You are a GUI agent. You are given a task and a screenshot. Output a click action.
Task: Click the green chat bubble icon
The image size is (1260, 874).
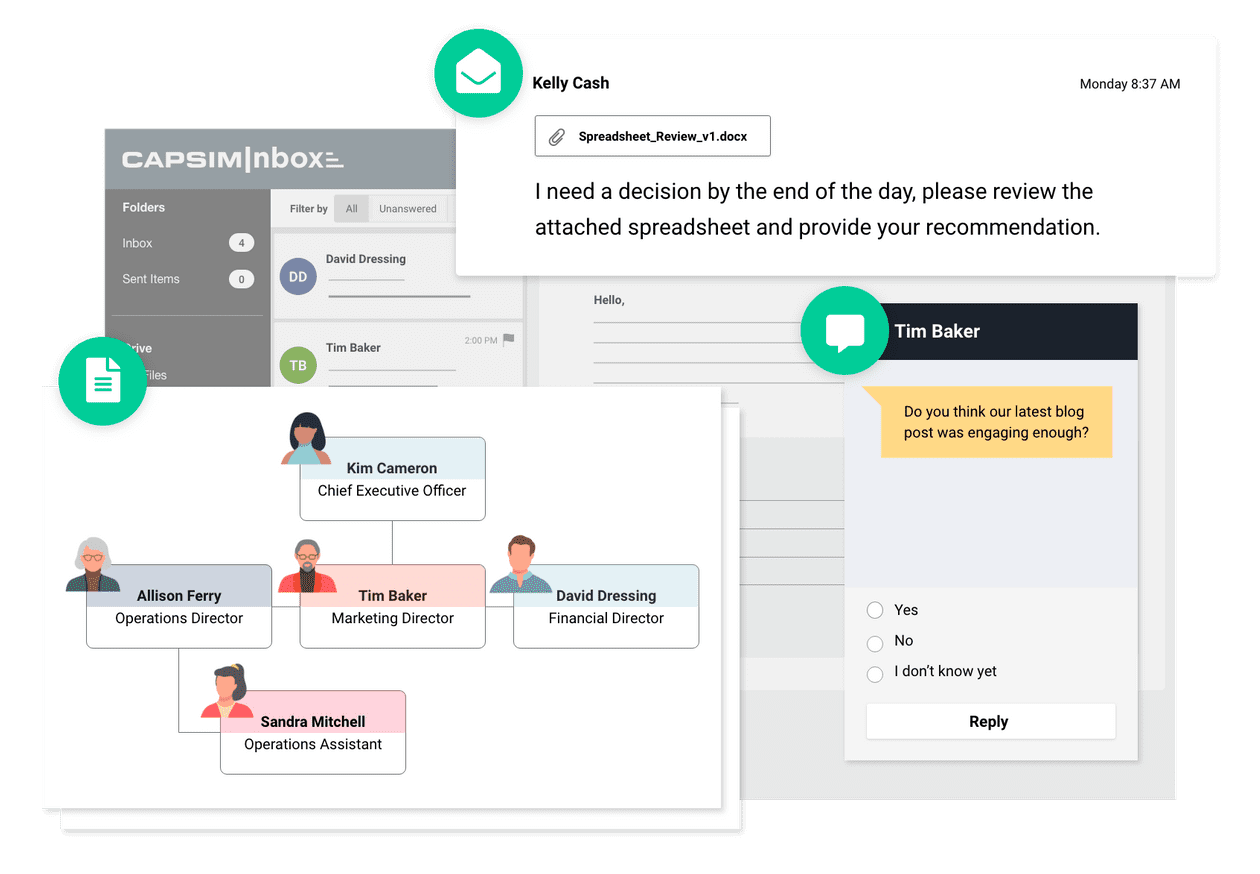[844, 330]
